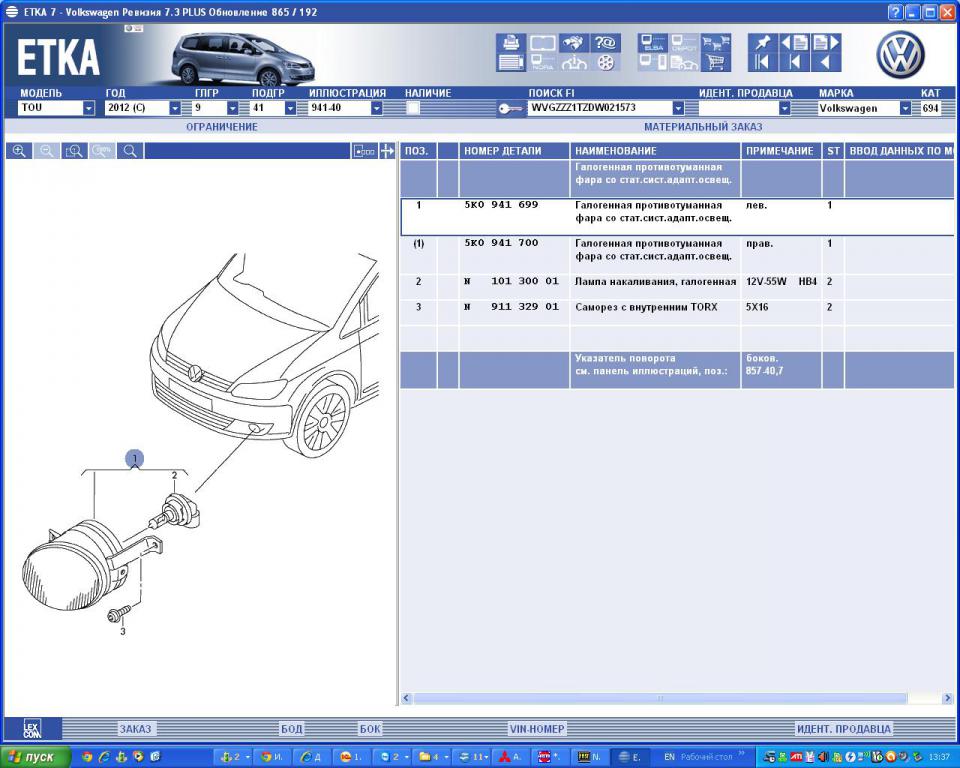This screenshot has width=960, height=768.
Task: Zoom out of the illustration
Action: point(47,151)
